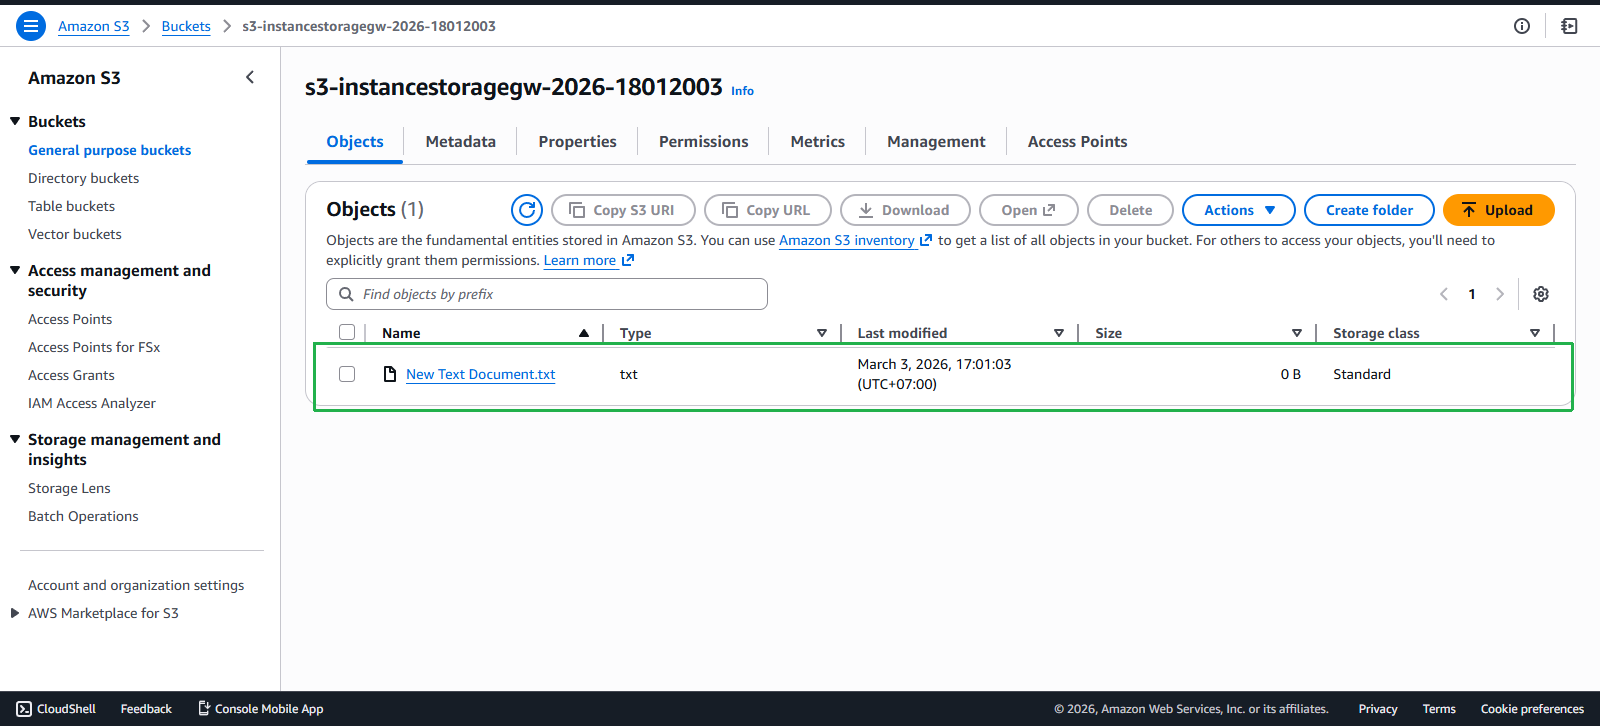Image resolution: width=1600 pixels, height=726 pixels.
Task: Go to next page of objects
Action: (x=1500, y=294)
